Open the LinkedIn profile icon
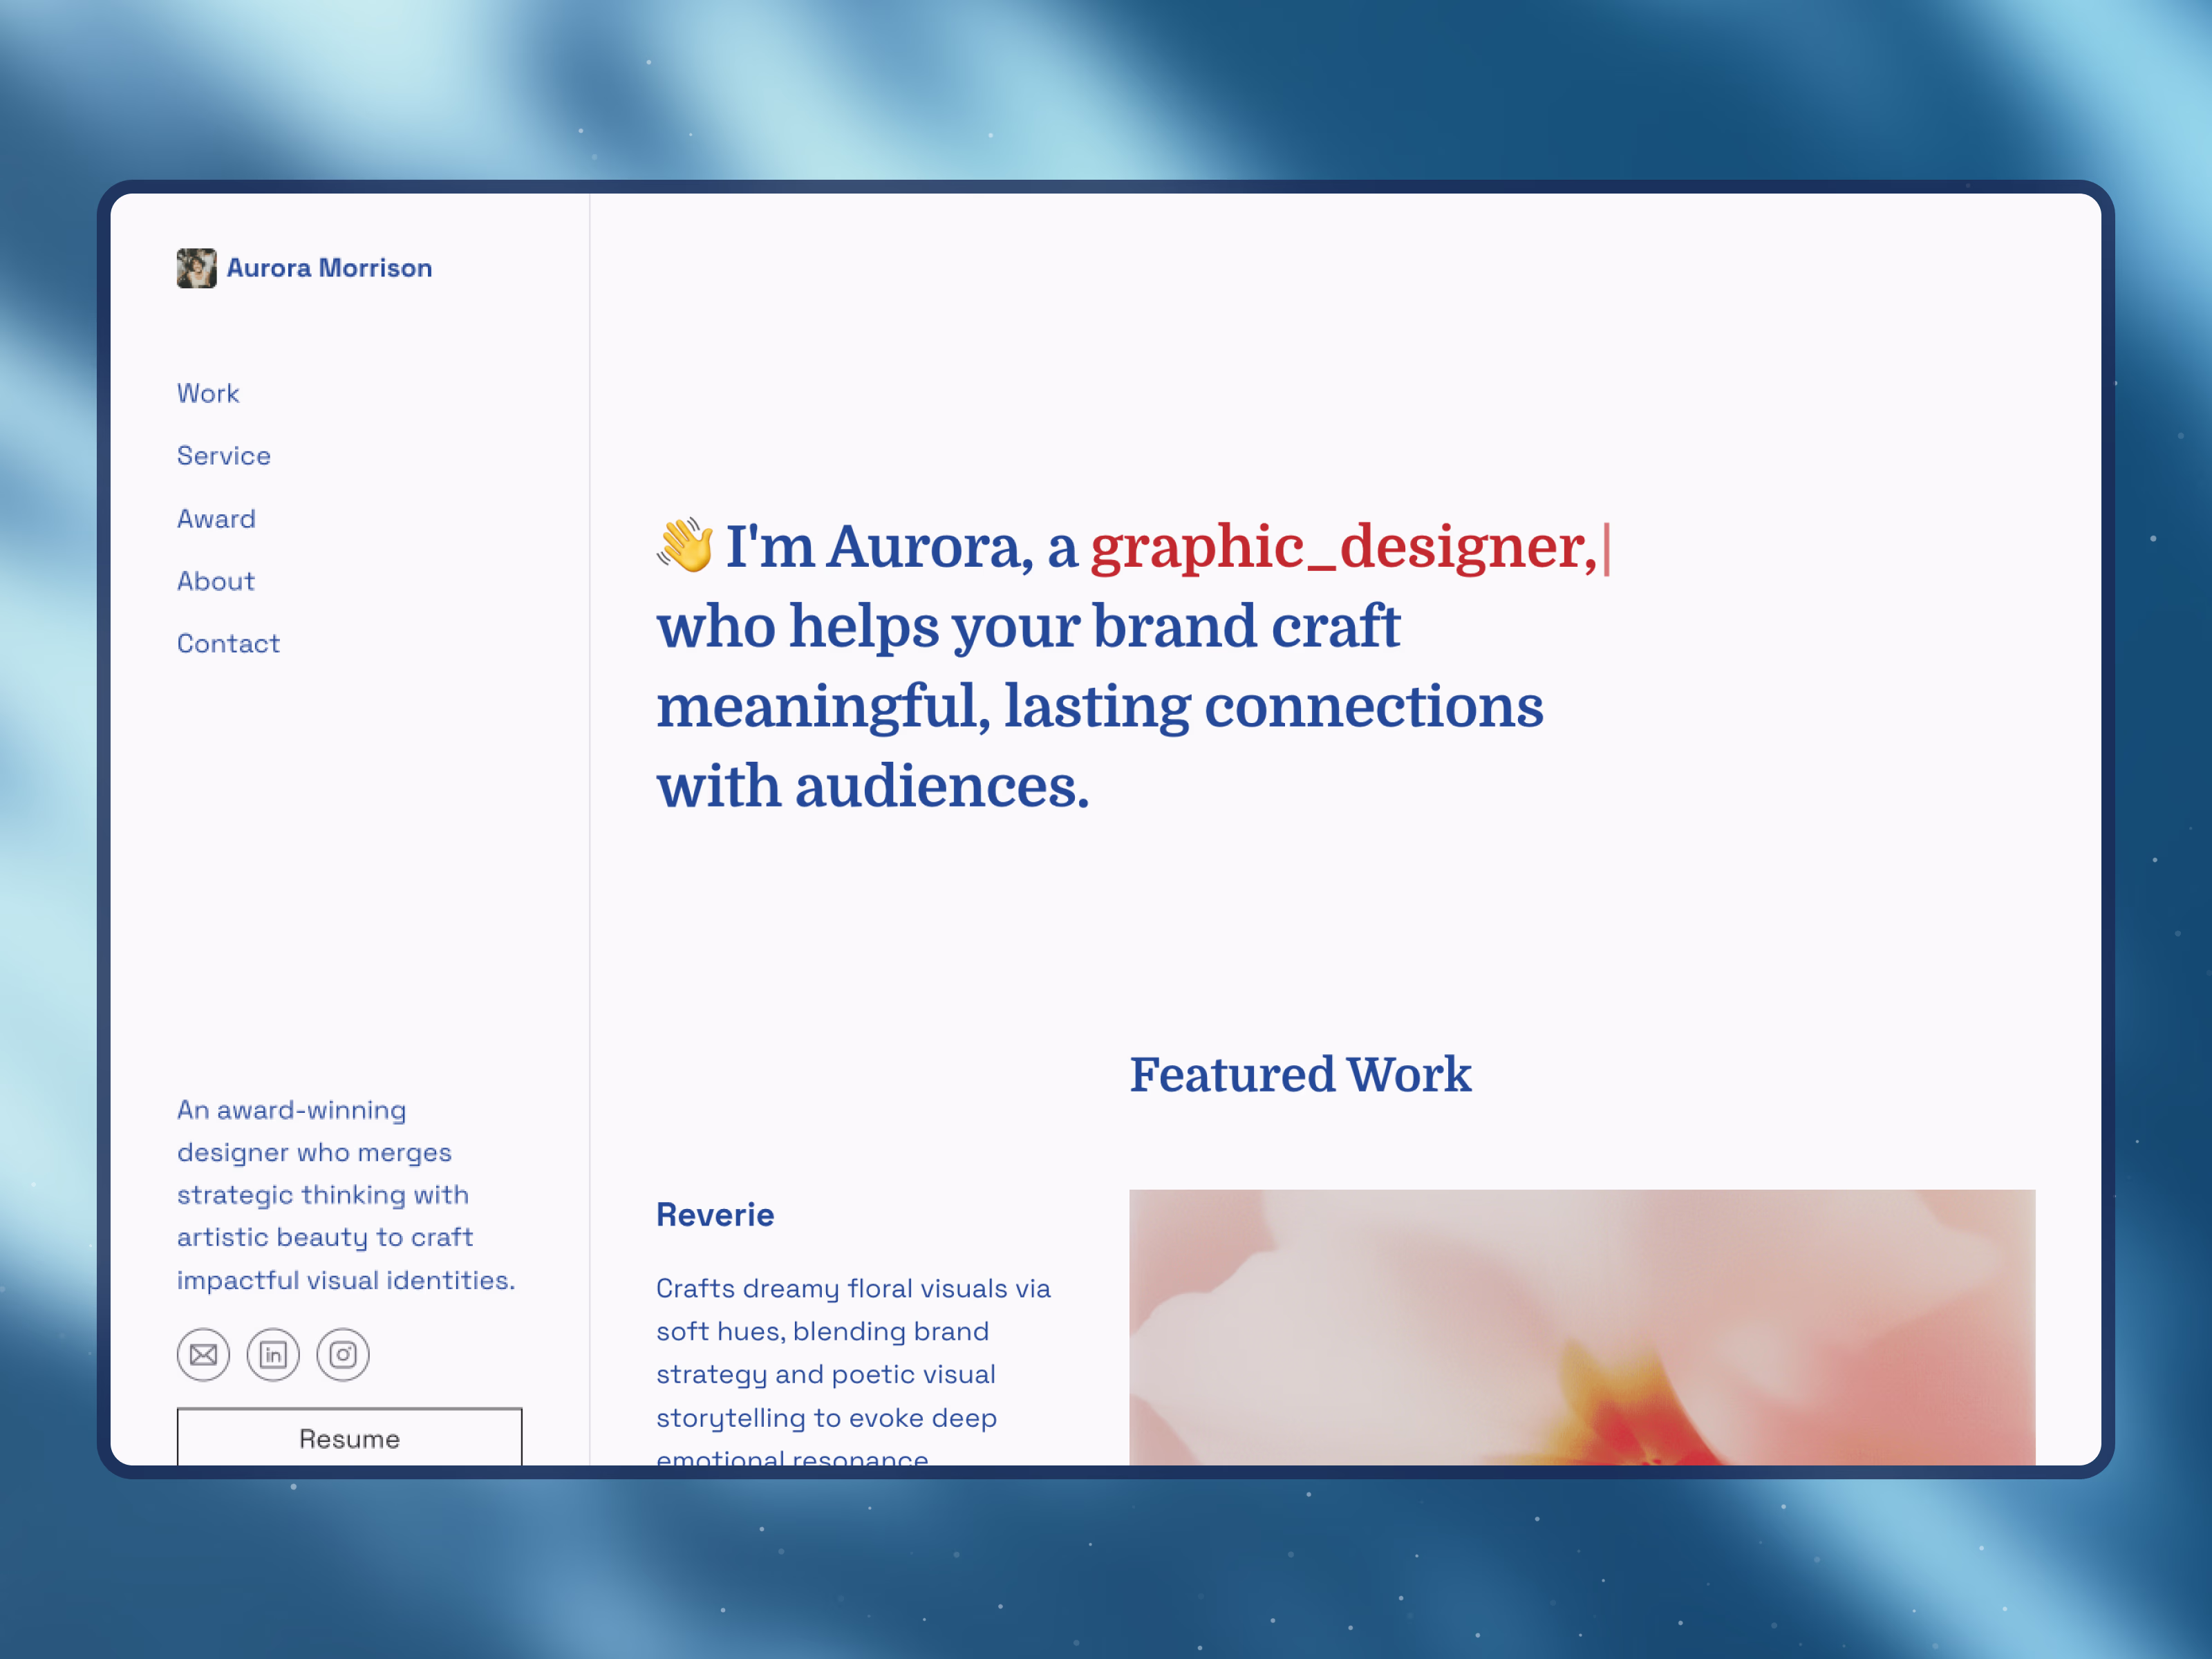 coord(273,1355)
